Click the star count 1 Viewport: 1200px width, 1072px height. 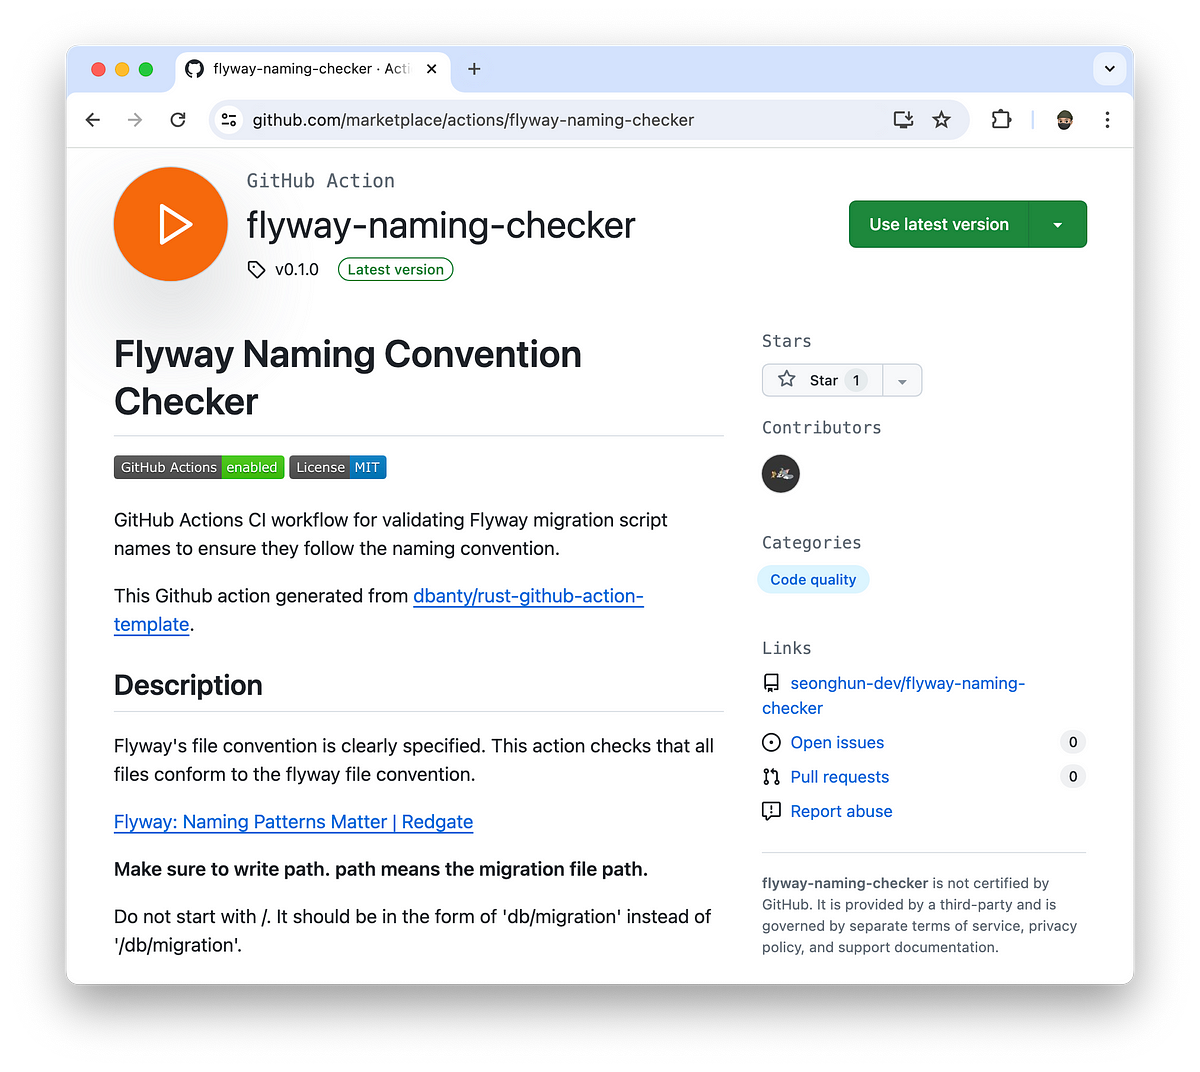[856, 380]
